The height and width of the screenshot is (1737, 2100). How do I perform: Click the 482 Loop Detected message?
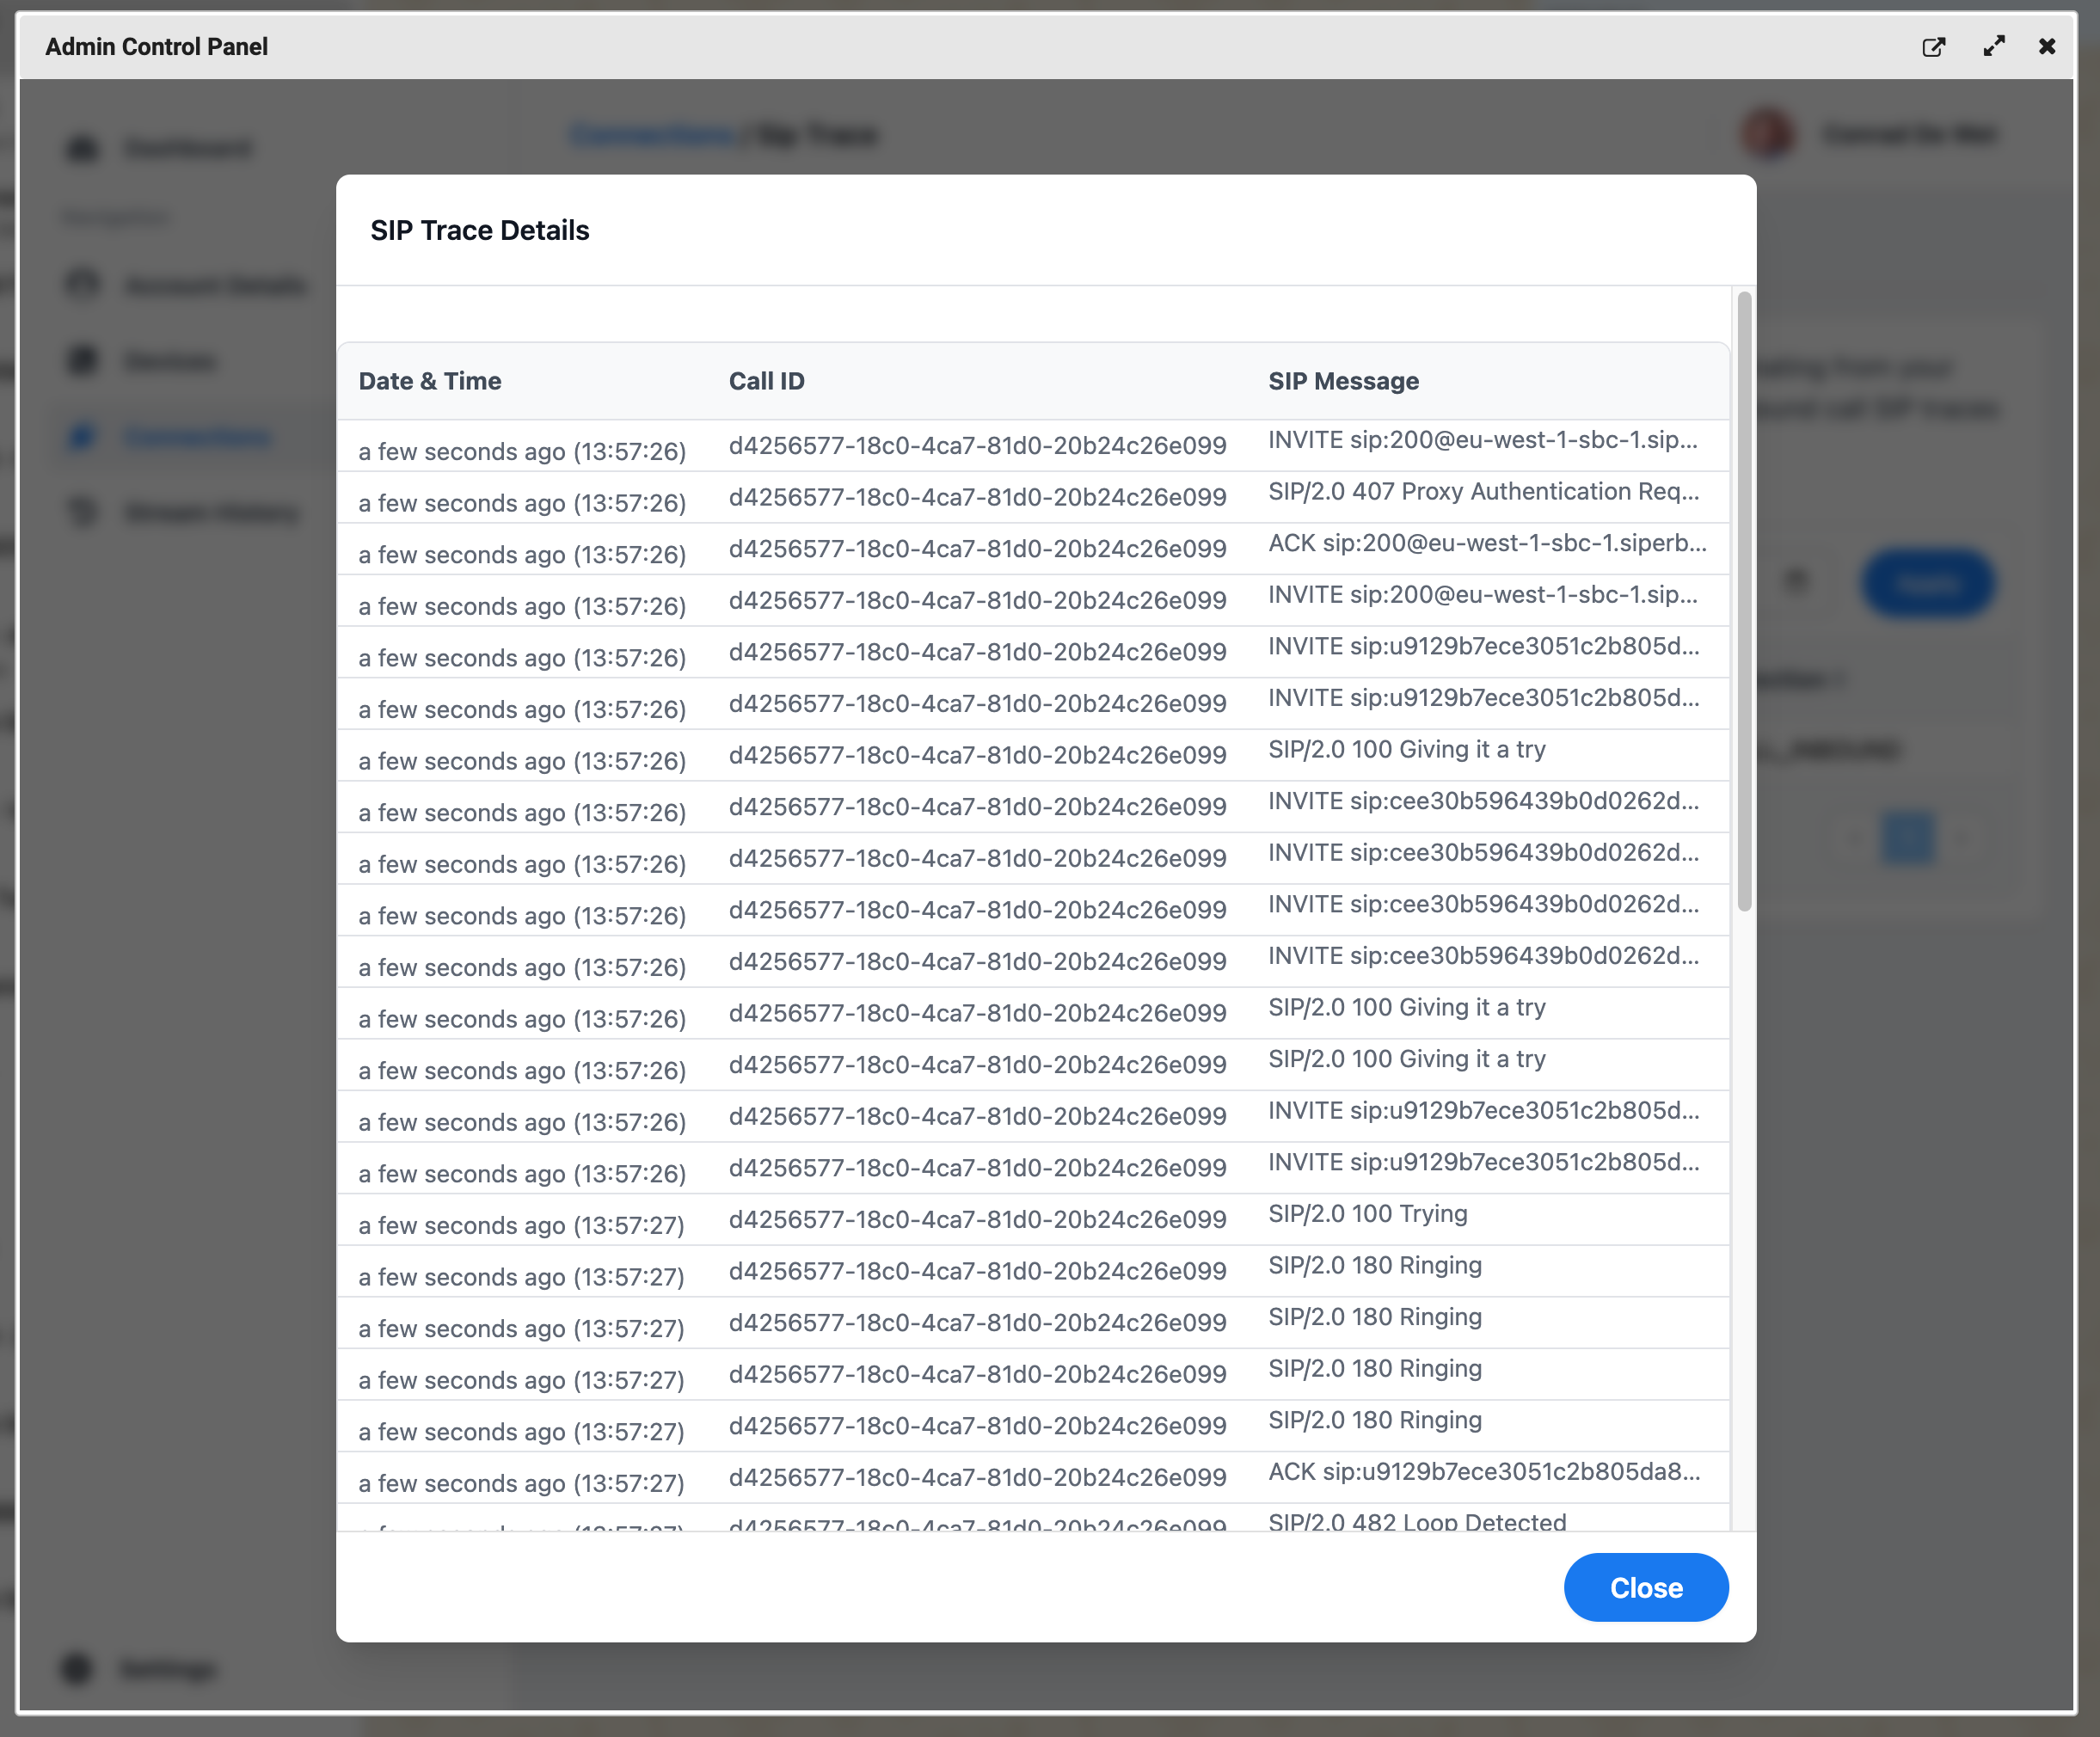point(1416,1521)
